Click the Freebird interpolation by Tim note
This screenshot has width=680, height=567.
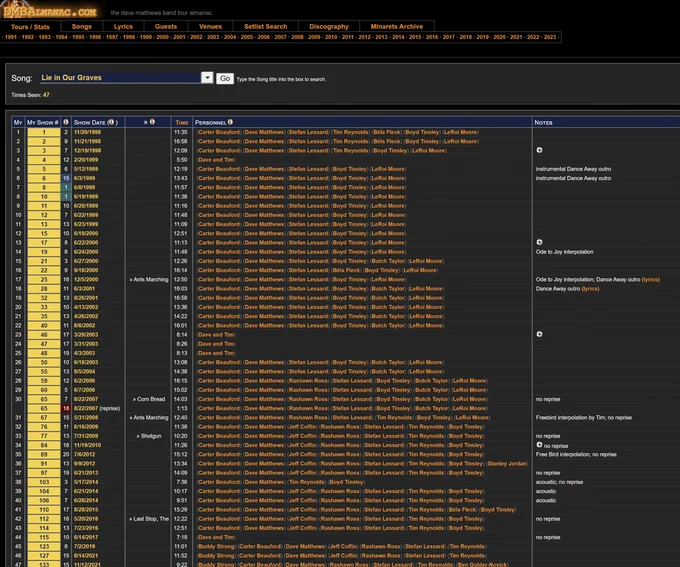pyautogui.click(x=583, y=417)
